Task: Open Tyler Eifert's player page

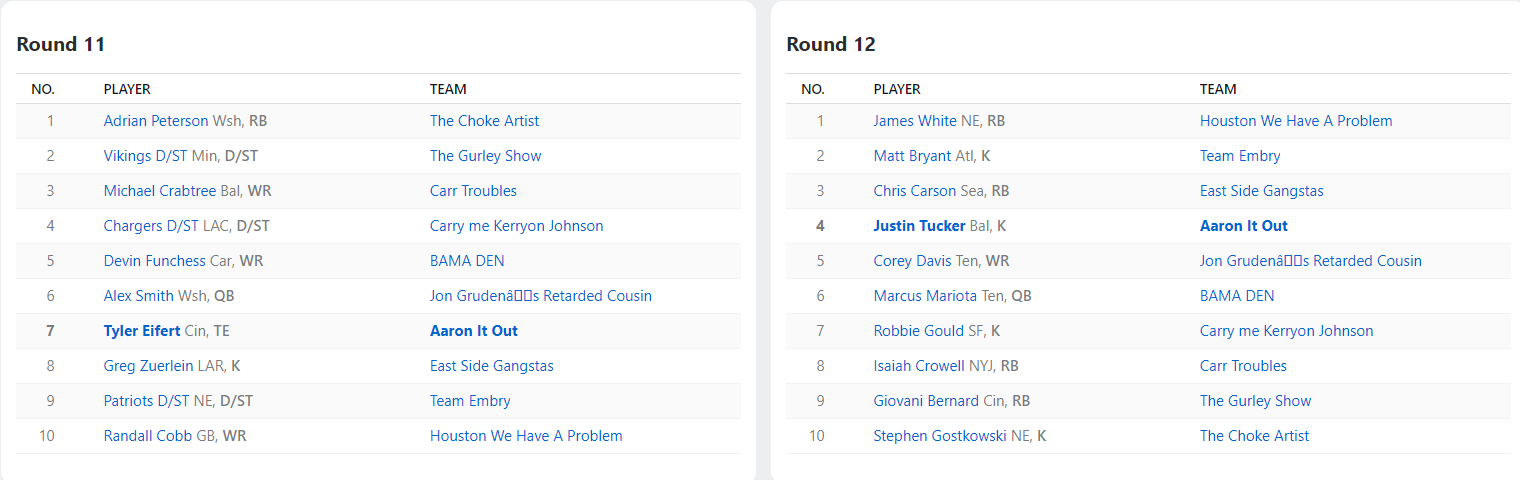Action: [x=142, y=331]
